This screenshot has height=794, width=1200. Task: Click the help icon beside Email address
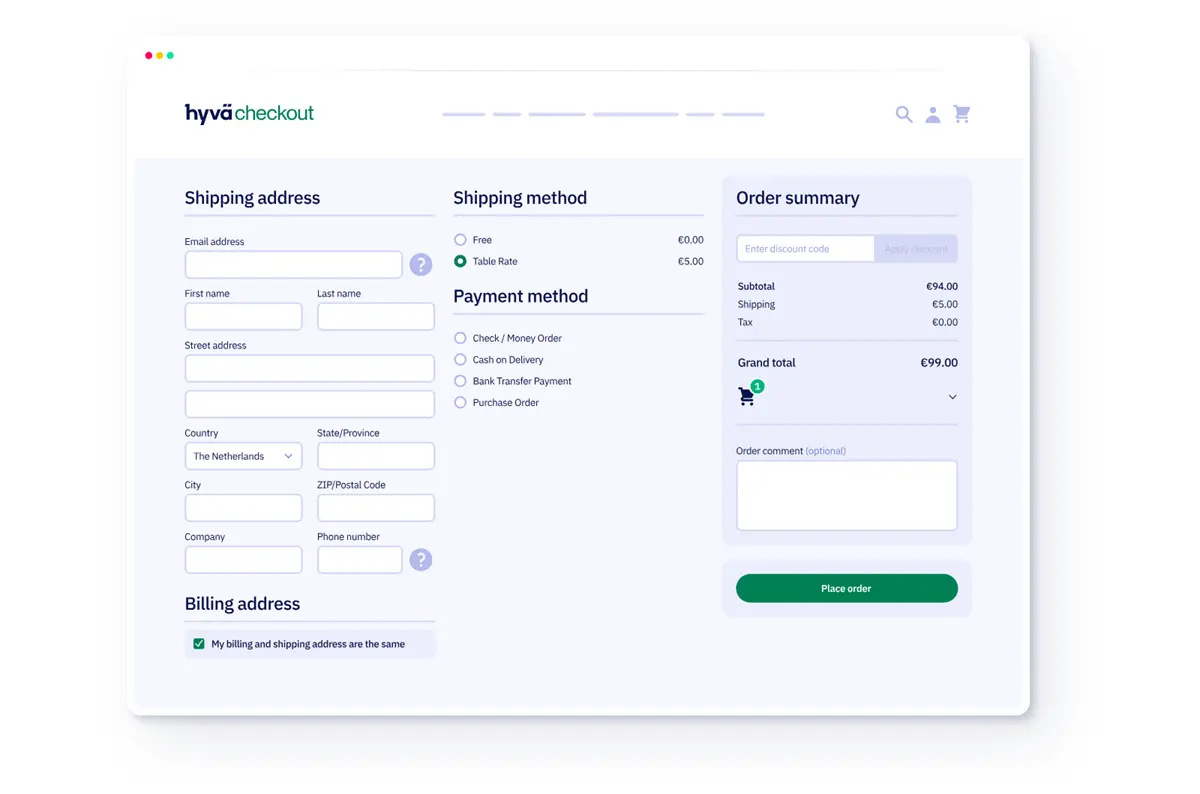point(421,264)
